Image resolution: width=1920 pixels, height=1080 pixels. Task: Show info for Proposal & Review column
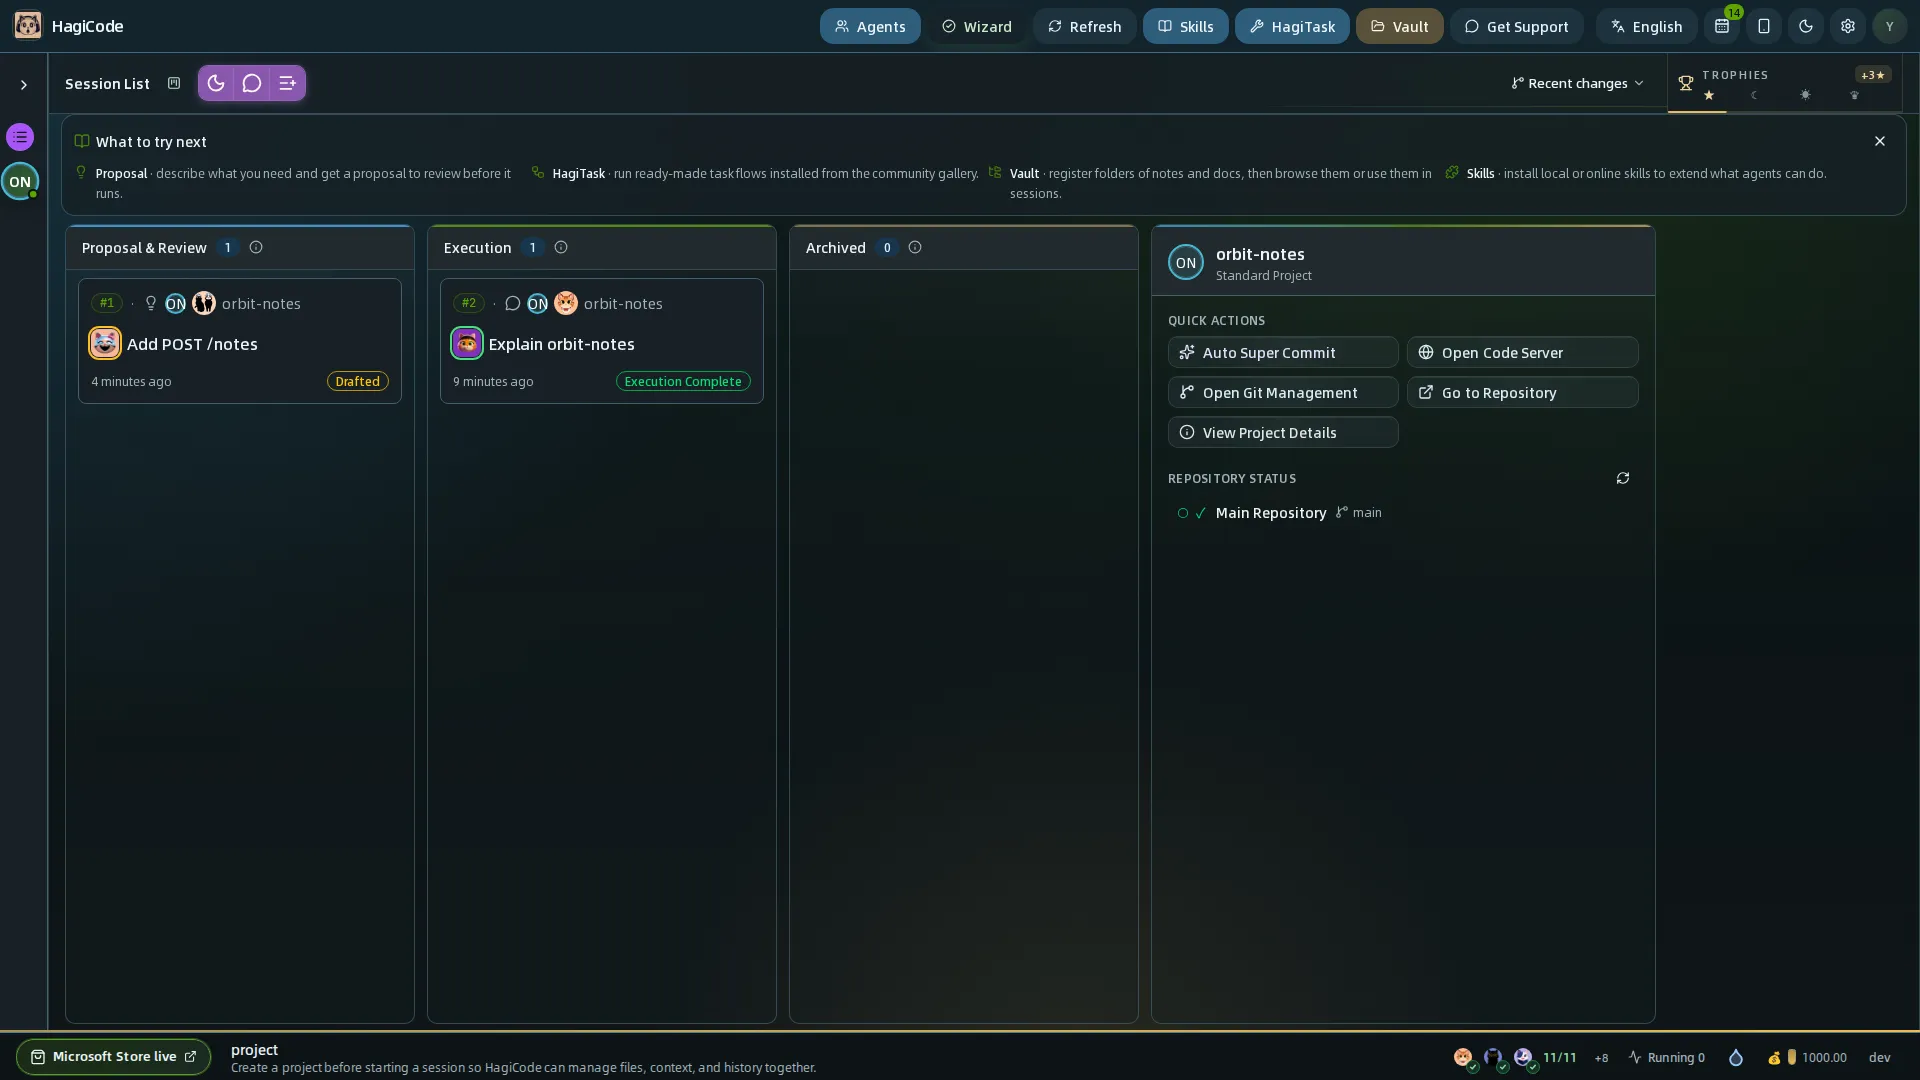click(256, 247)
